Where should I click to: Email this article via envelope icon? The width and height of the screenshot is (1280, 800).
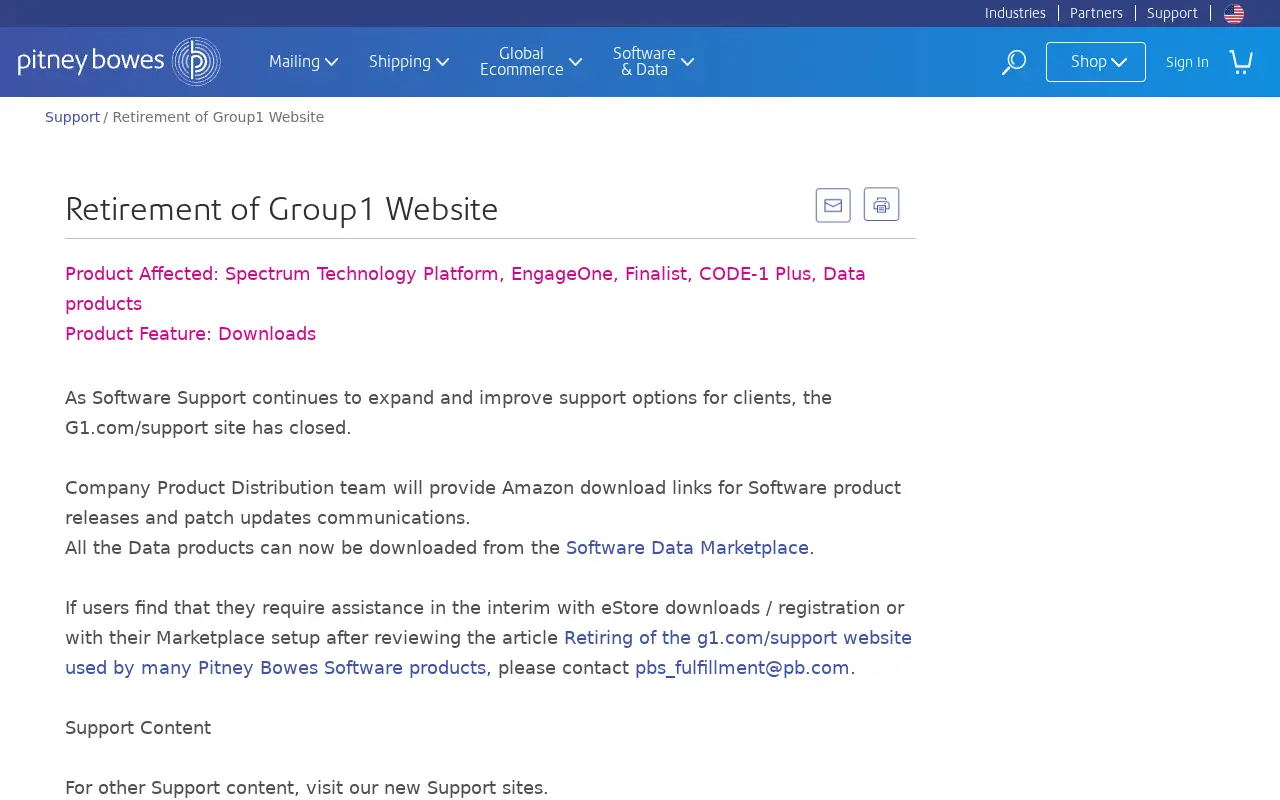point(833,205)
